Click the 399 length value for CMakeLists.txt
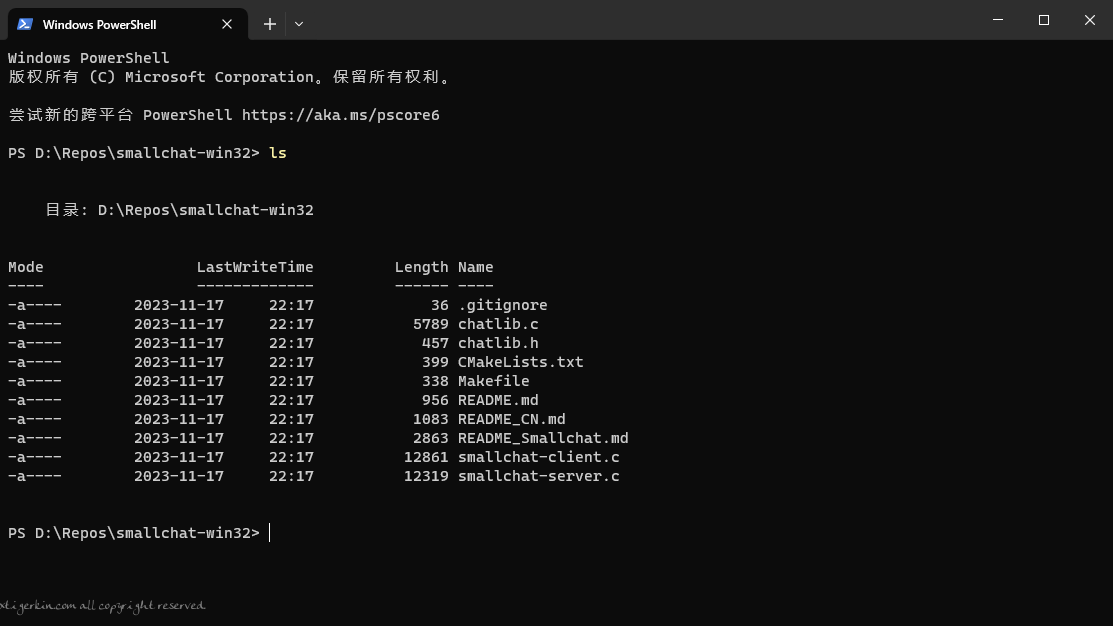This screenshot has width=1113, height=626. coord(435,362)
